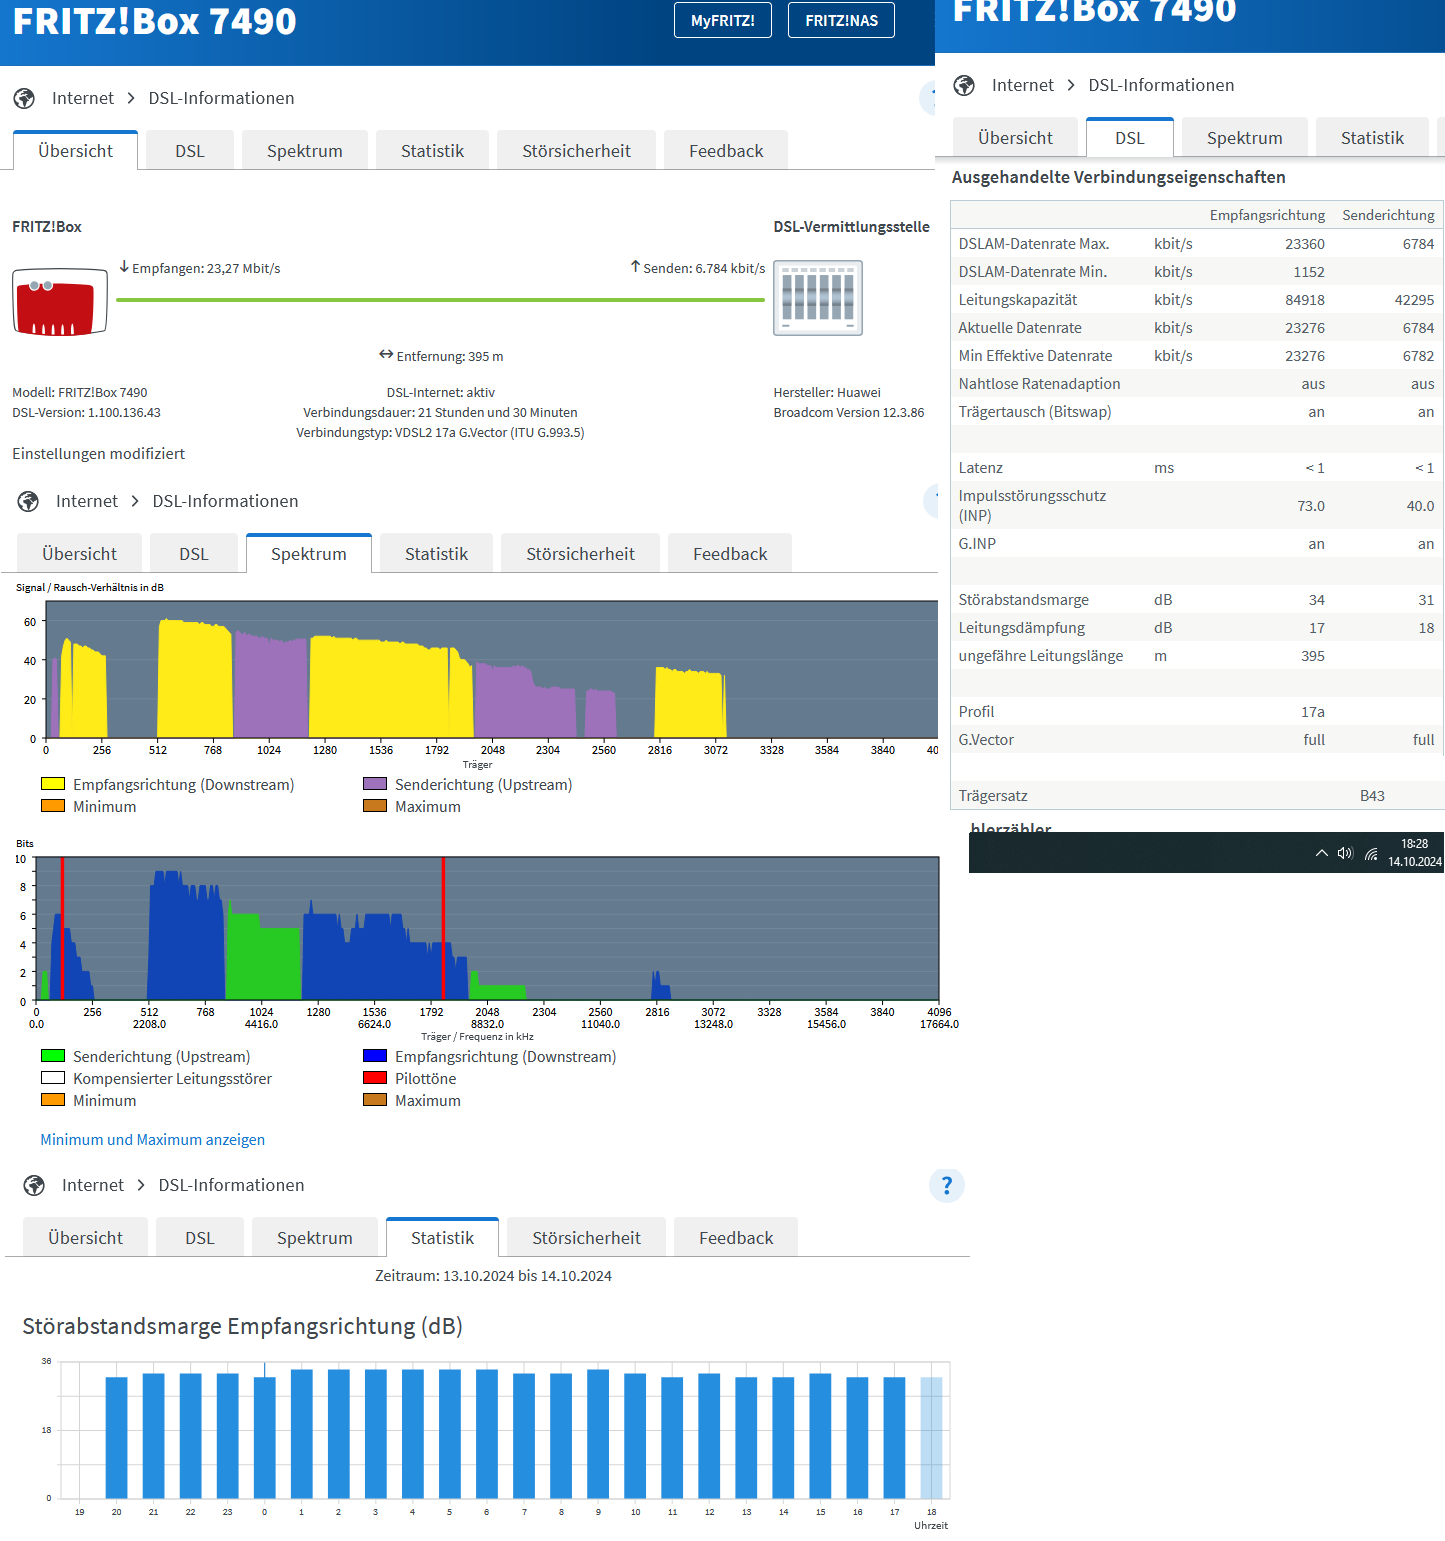The height and width of the screenshot is (1541, 1445).
Task: Click the upload arrow next to Senden: 6.784 kbit/s
Action: click(635, 267)
